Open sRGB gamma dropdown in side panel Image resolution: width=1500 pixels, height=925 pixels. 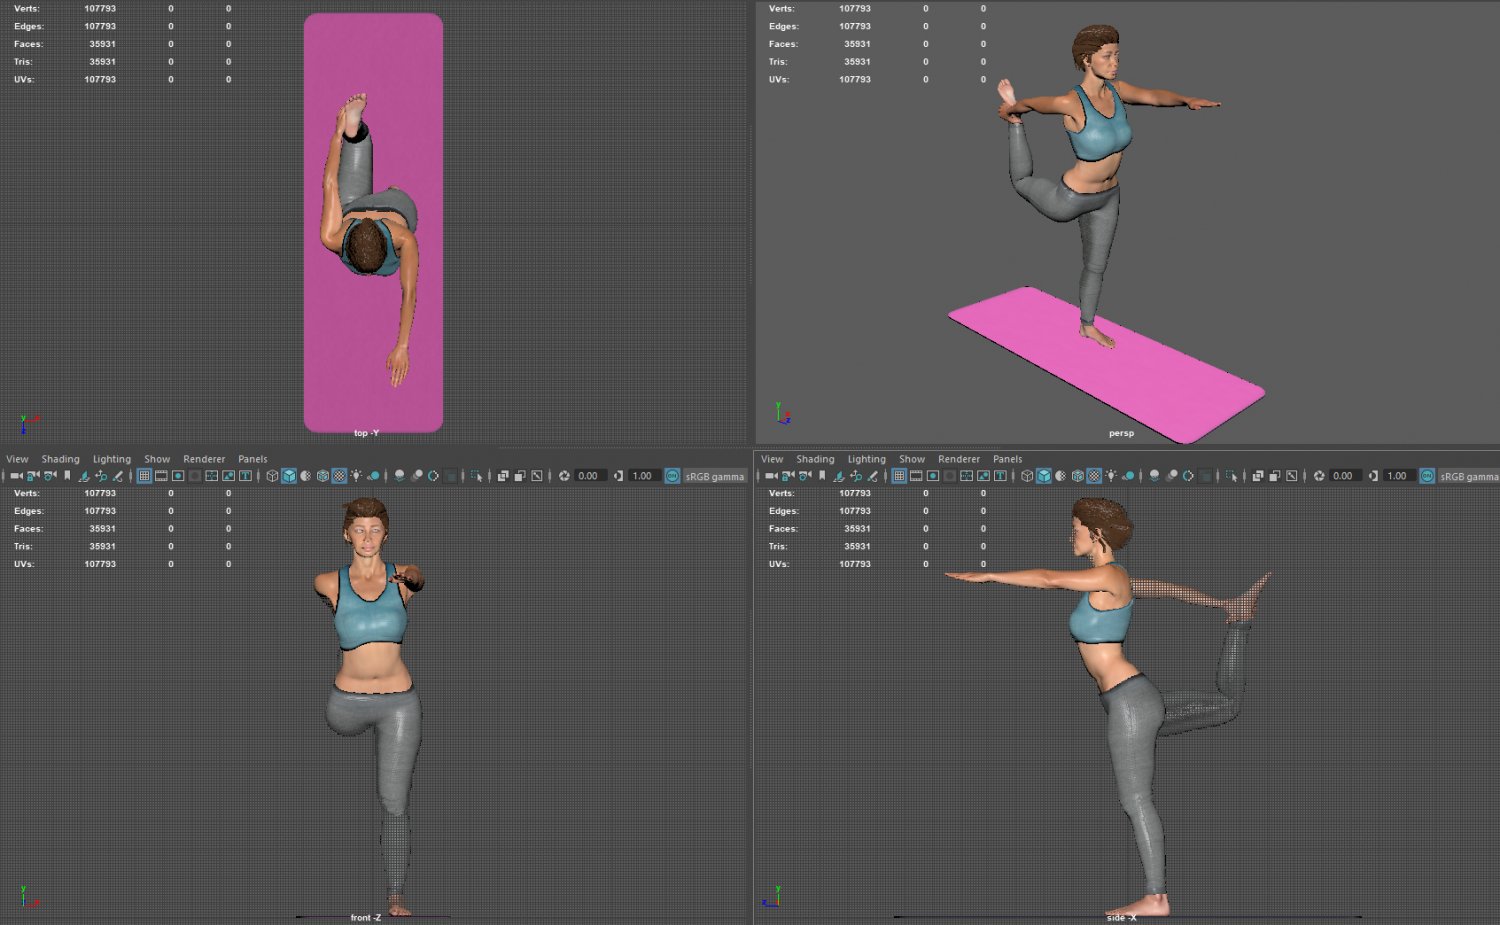1469,476
